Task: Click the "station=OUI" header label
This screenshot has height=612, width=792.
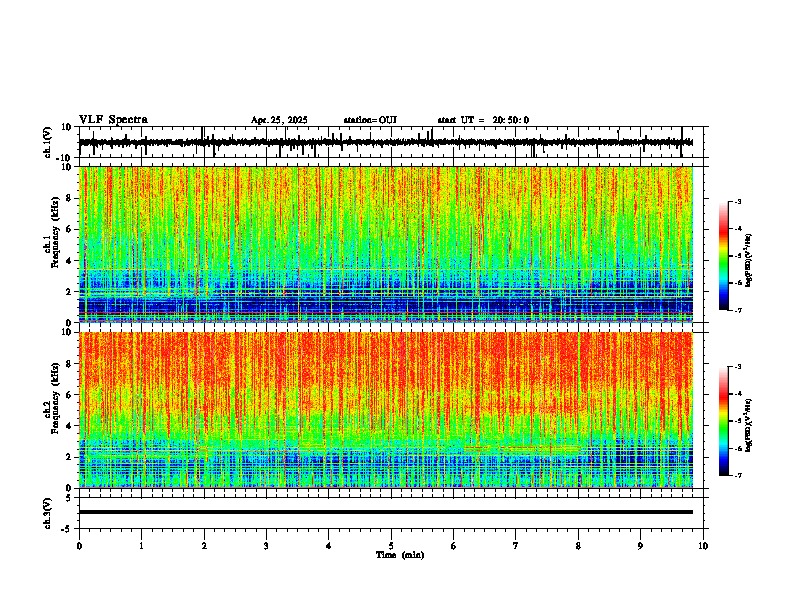Action: pos(370,120)
